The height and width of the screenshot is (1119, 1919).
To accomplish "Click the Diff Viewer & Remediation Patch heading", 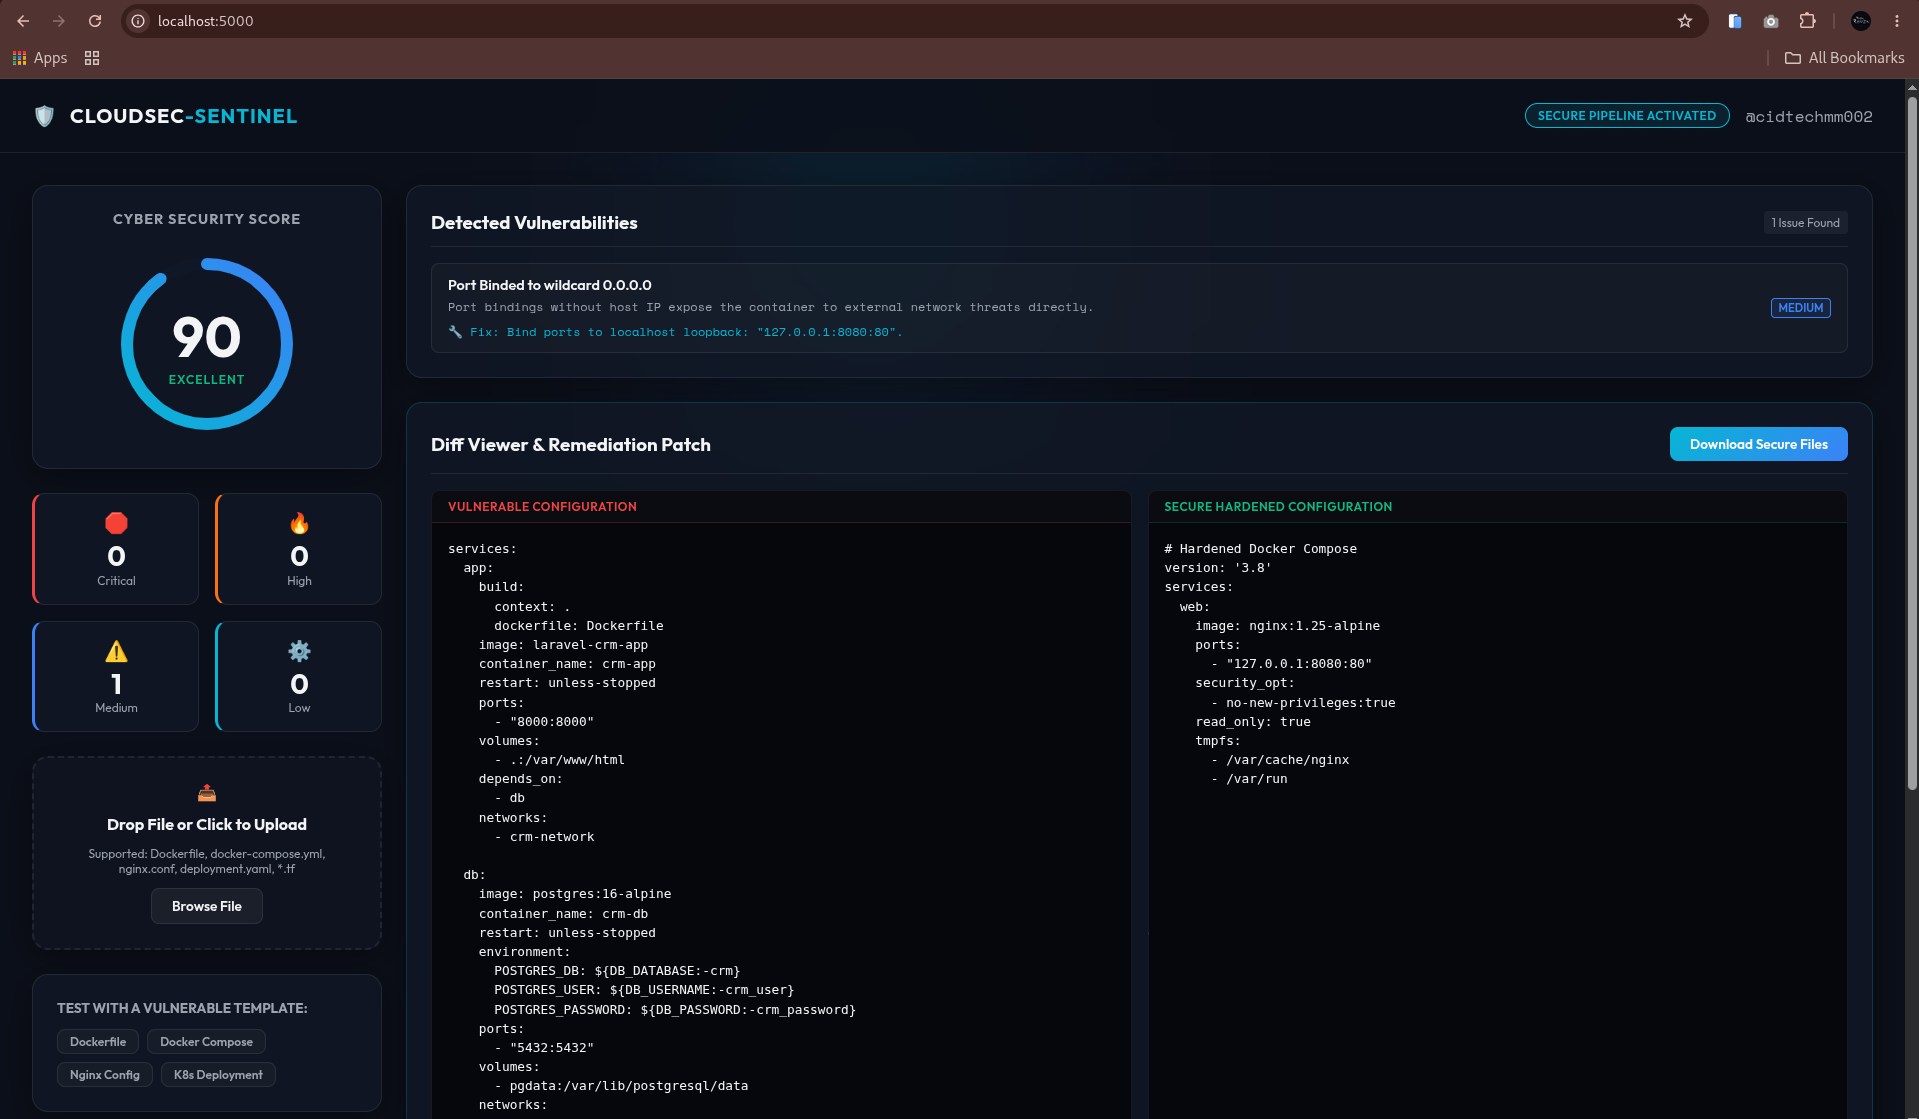I will 570,445.
